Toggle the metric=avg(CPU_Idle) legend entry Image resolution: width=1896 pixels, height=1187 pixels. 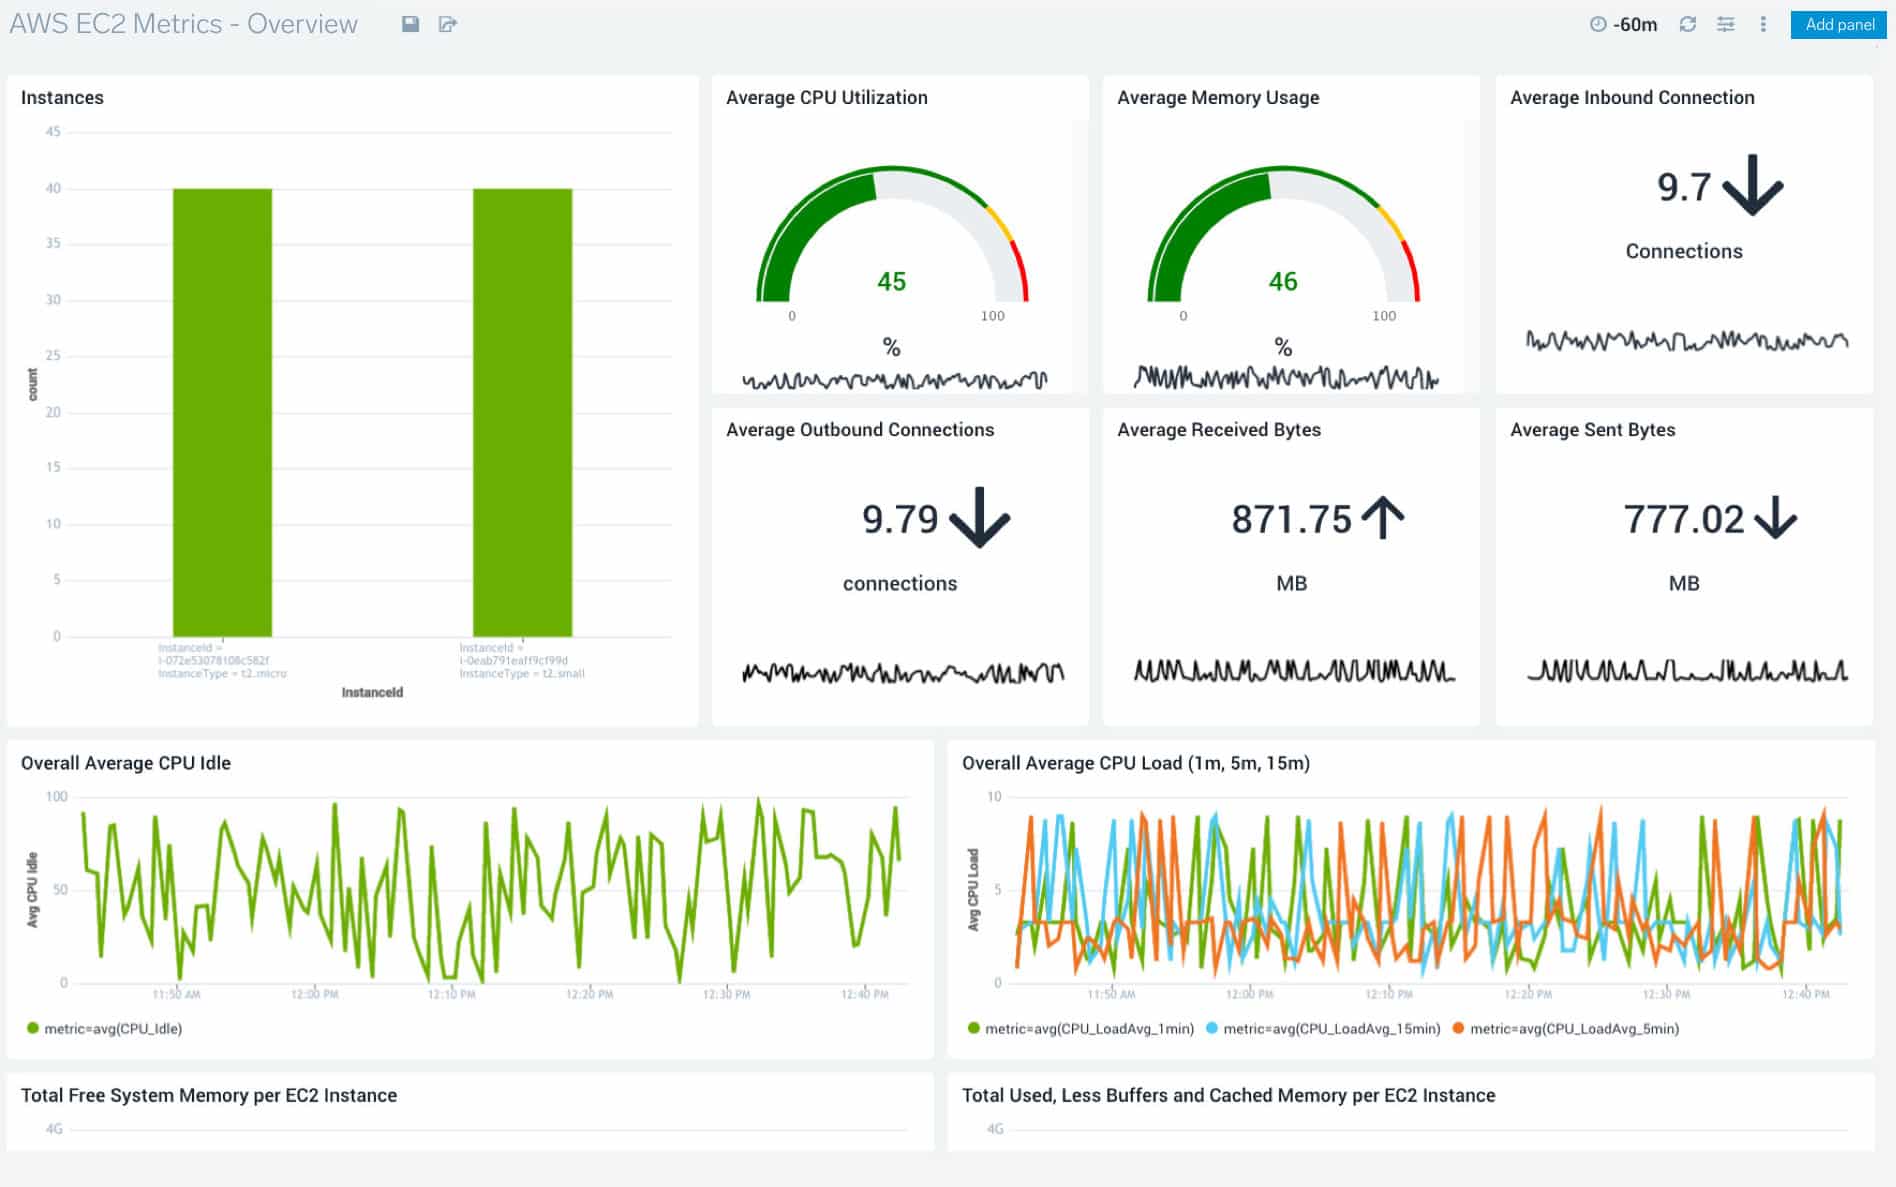pos(105,1028)
